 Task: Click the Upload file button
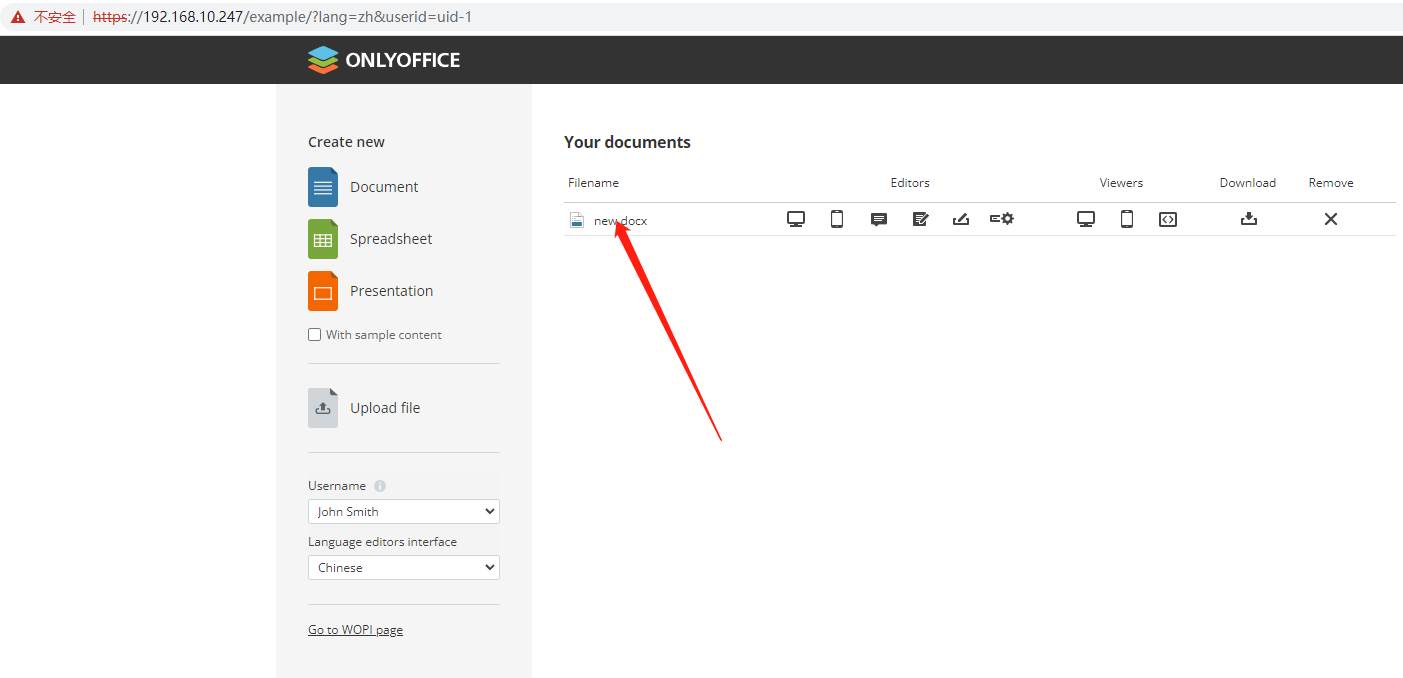[364, 408]
